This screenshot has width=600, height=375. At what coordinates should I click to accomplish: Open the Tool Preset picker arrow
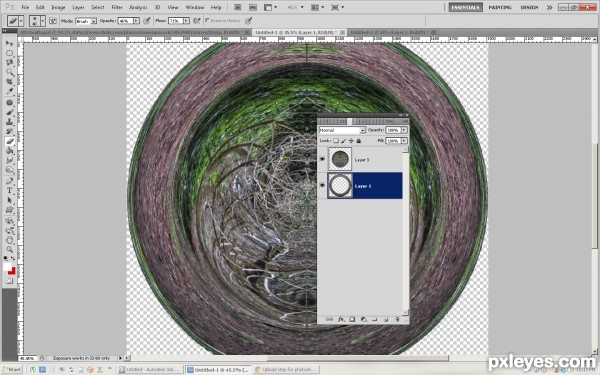(x=21, y=21)
